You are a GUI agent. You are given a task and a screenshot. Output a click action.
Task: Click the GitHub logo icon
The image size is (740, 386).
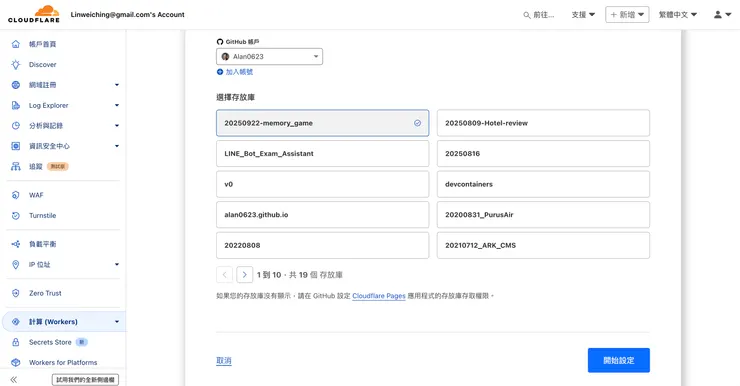219,42
